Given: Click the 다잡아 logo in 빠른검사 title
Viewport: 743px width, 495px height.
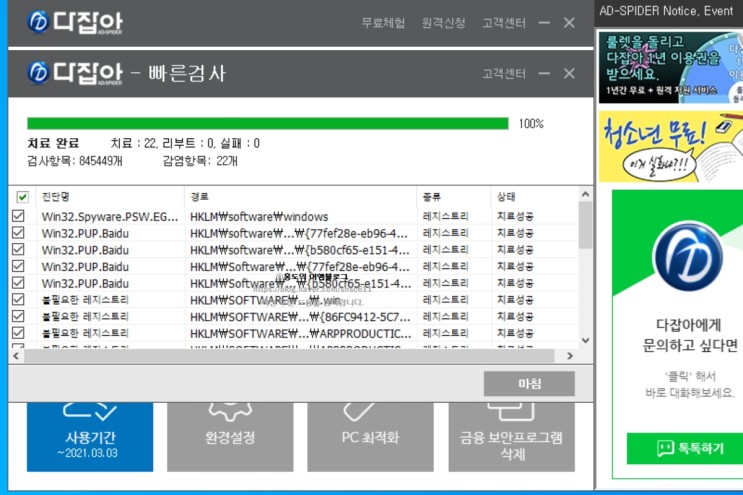Looking at the screenshot, I should tap(75, 73).
